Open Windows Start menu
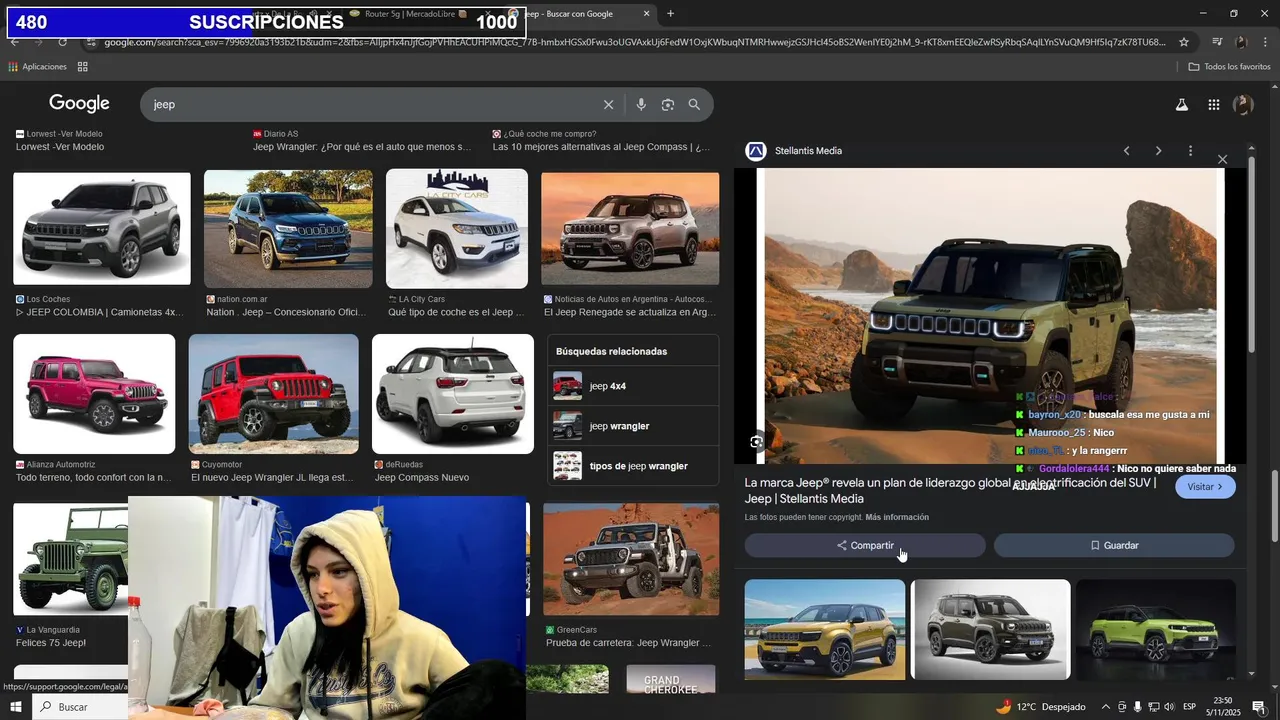The image size is (1280, 720). [15, 707]
